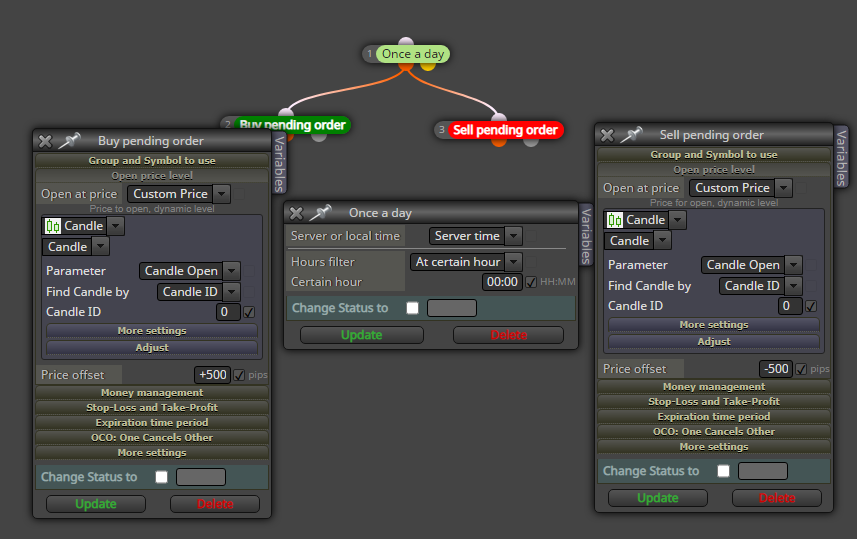The image size is (857, 539).
Task: Click Candle ID value field in Buy panel
Action: click(x=228, y=312)
